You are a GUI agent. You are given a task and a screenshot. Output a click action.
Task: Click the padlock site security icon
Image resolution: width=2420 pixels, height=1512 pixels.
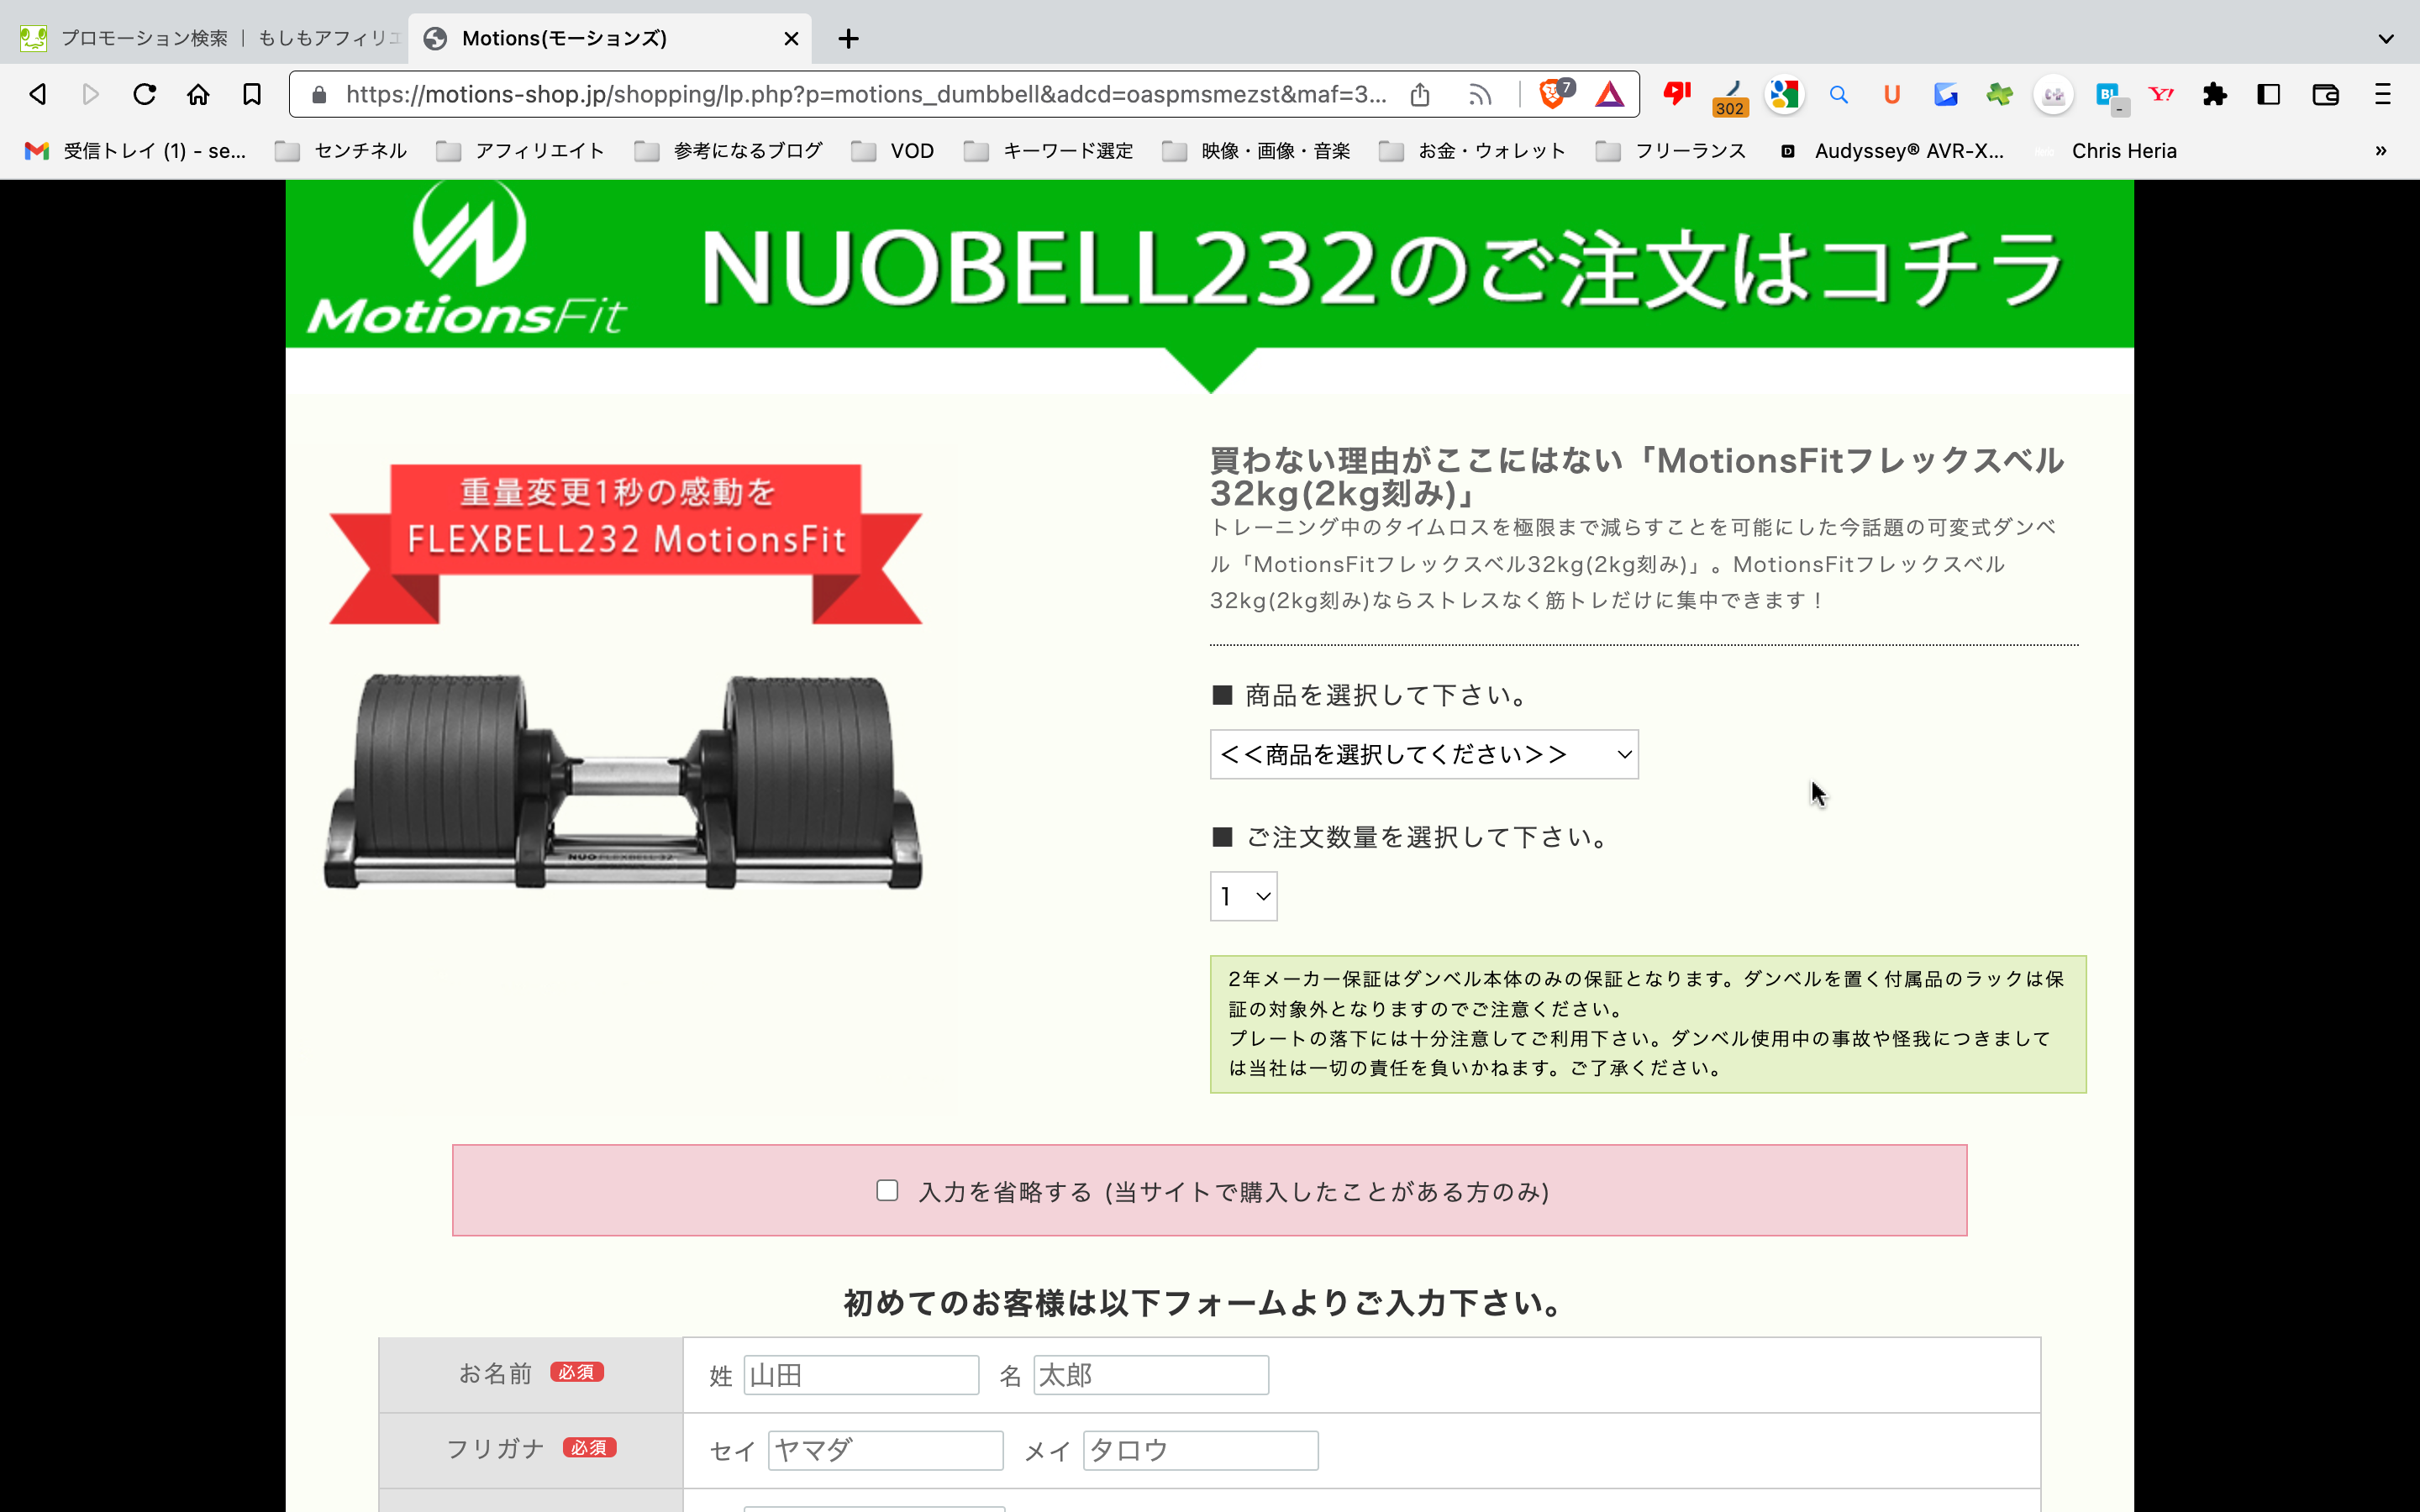(x=319, y=95)
